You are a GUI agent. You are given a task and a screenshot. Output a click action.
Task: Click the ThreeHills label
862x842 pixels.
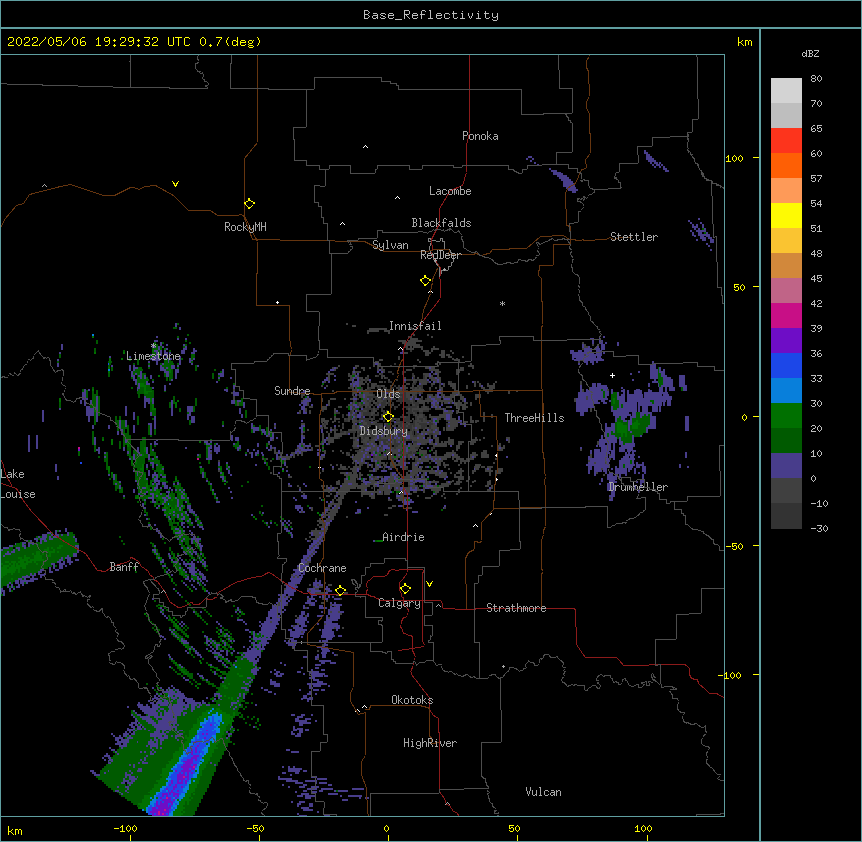534,418
